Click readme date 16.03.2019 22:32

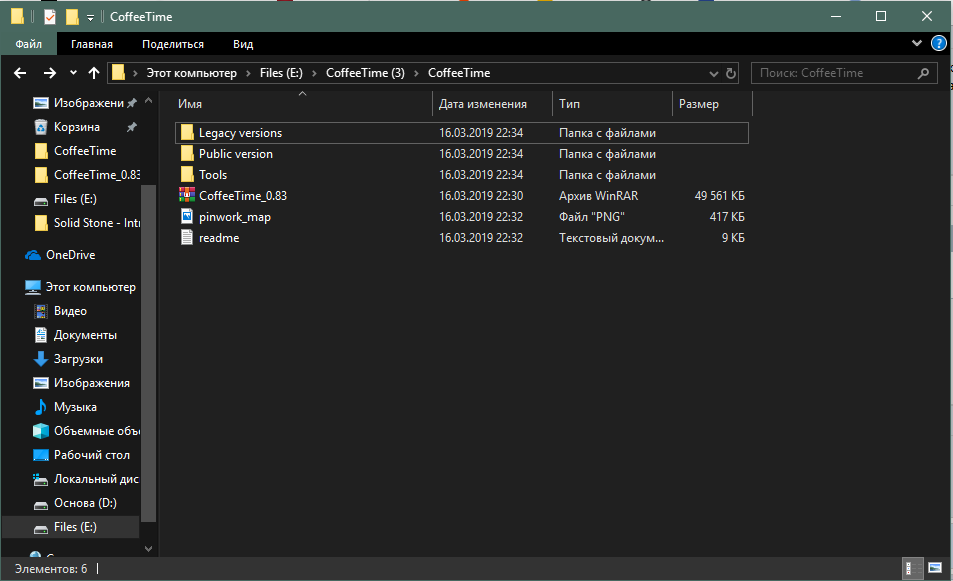pos(481,238)
